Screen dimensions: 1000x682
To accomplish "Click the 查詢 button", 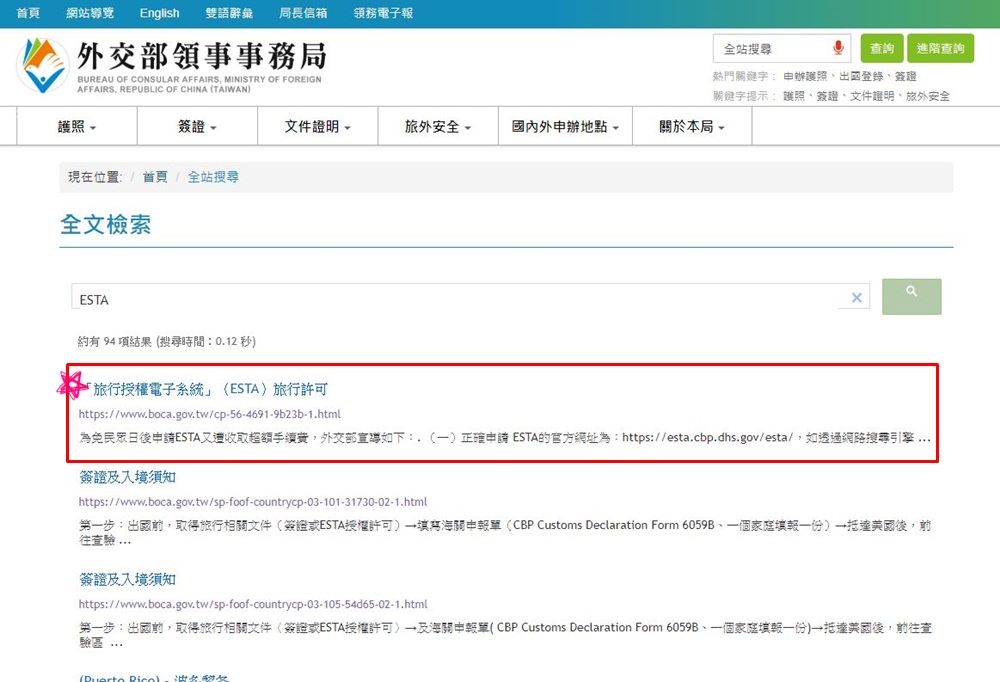I will point(881,48).
